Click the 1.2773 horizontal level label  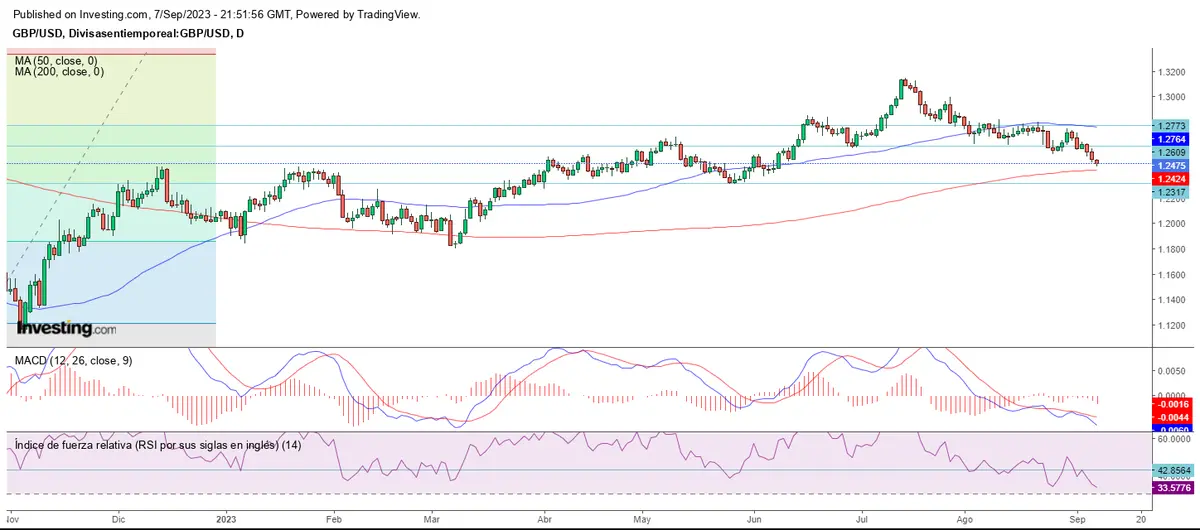point(1171,126)
